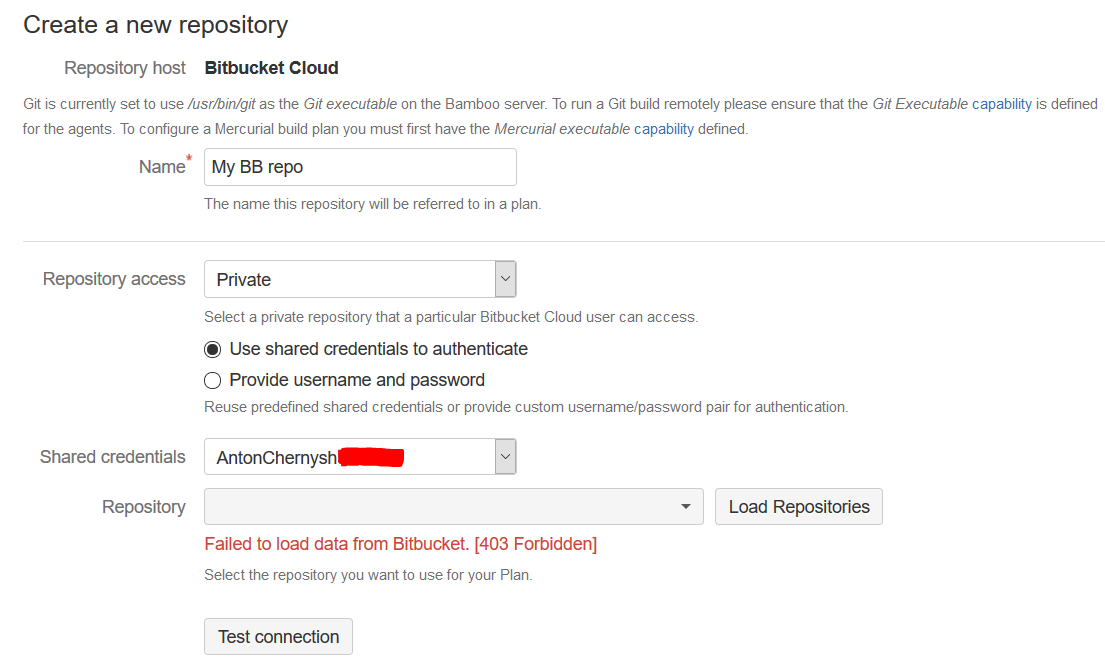Screen dimensions: 1105x671
Task: Select the 'My BB repo' text field
Action: click(x=360, y=166)
